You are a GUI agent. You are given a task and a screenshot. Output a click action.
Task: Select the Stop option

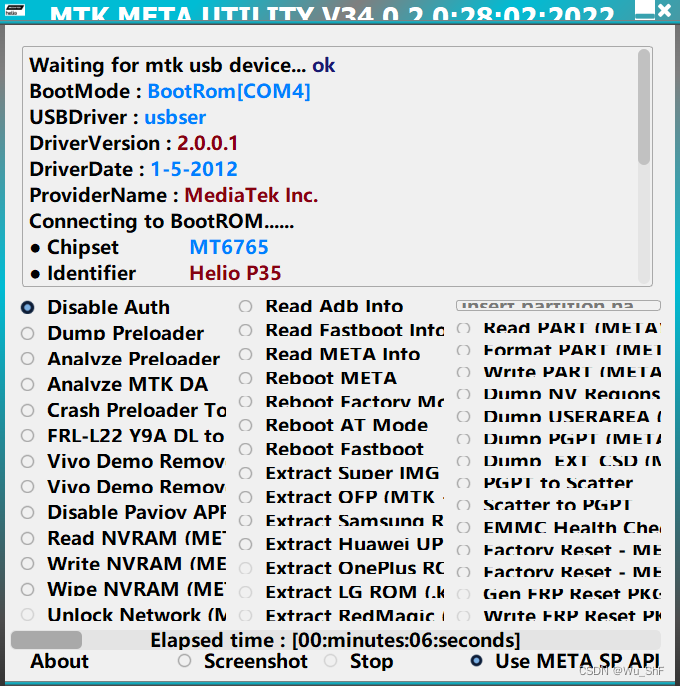coord(358,662)
